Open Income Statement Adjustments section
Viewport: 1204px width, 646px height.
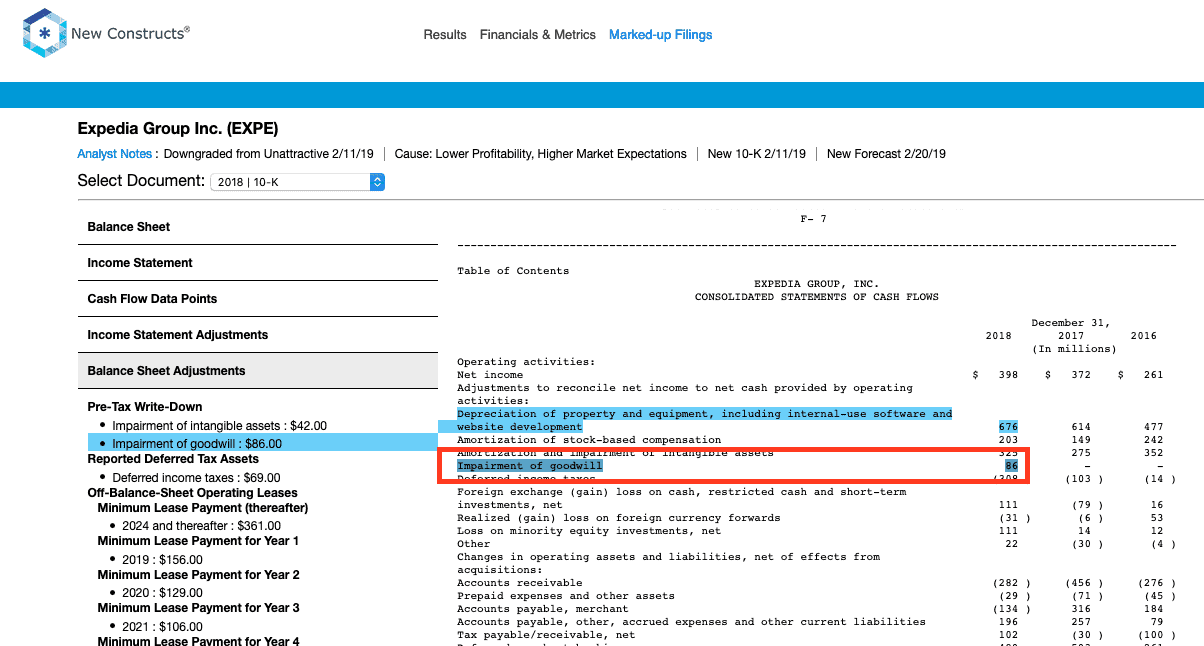(x=258, y=335)
